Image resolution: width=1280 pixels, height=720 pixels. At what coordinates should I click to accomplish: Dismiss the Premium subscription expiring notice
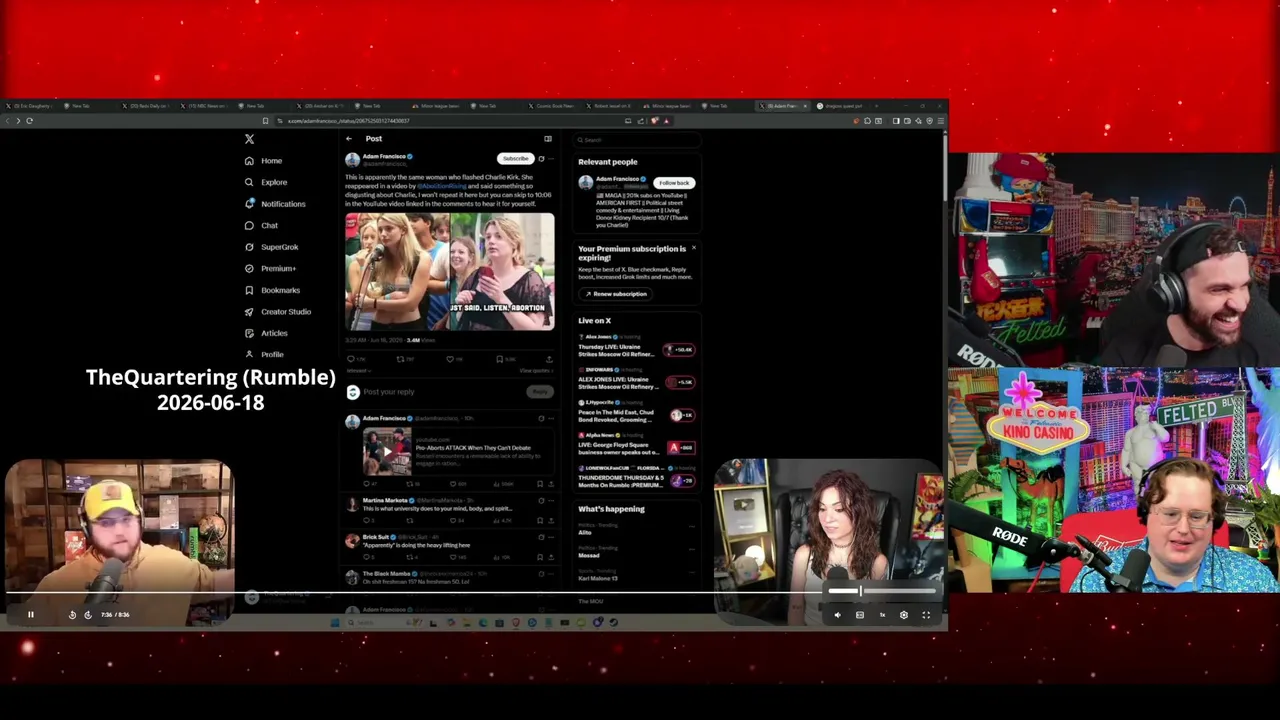click(693, 248)
